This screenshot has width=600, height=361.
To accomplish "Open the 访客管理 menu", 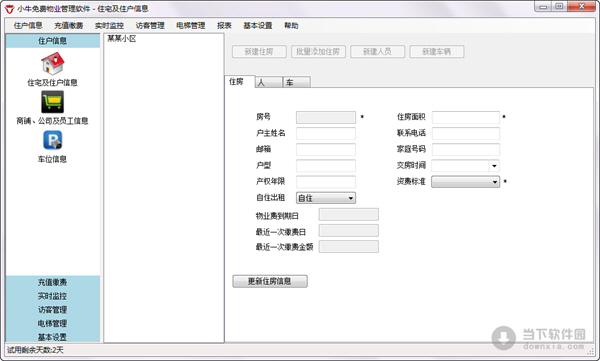I will pyautogui.click(x=150, y=26).
